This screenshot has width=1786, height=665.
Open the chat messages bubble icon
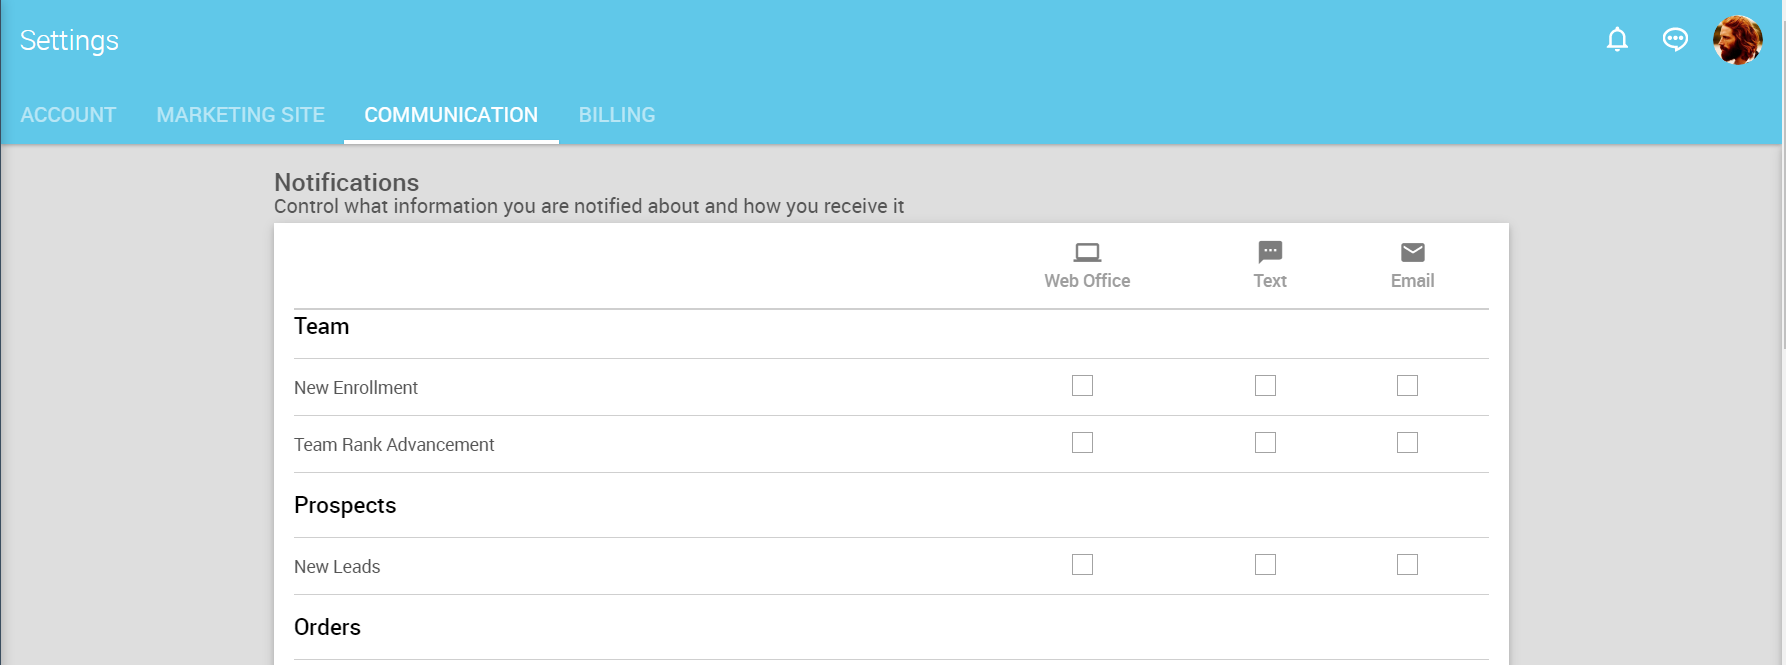[x=1675, y=40]
